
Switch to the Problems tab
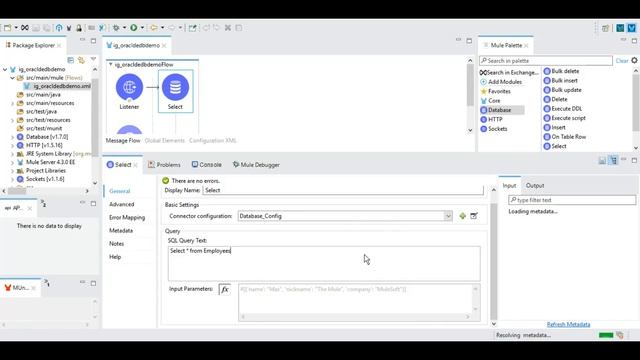[x=164, y=165]
